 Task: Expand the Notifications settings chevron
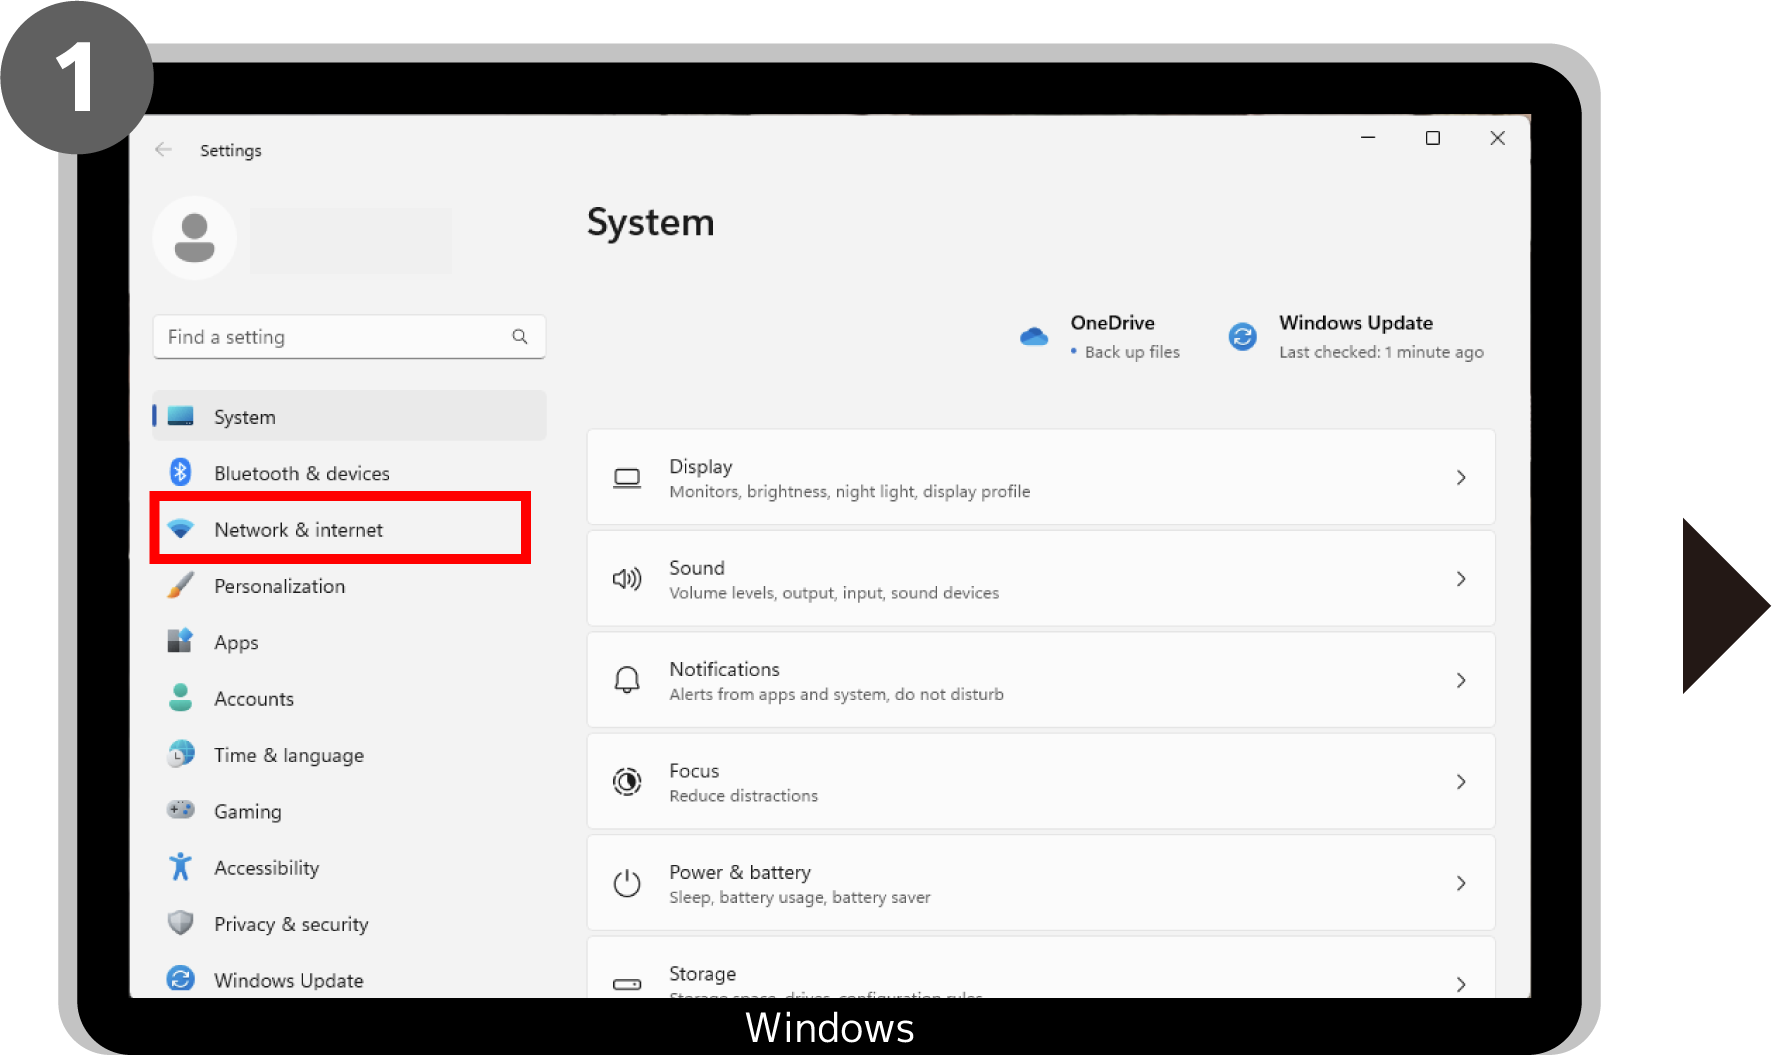point(1461,681)
